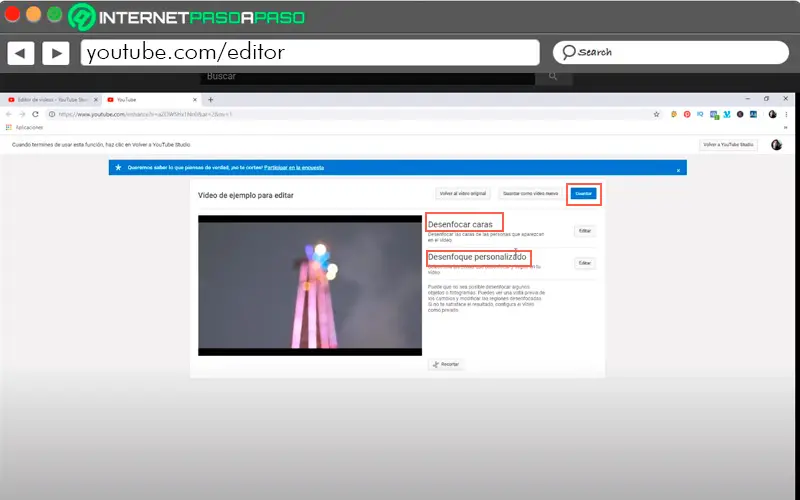
Task: Click the Recortar button with scissors icon
Action: click(x=446, y=364)
